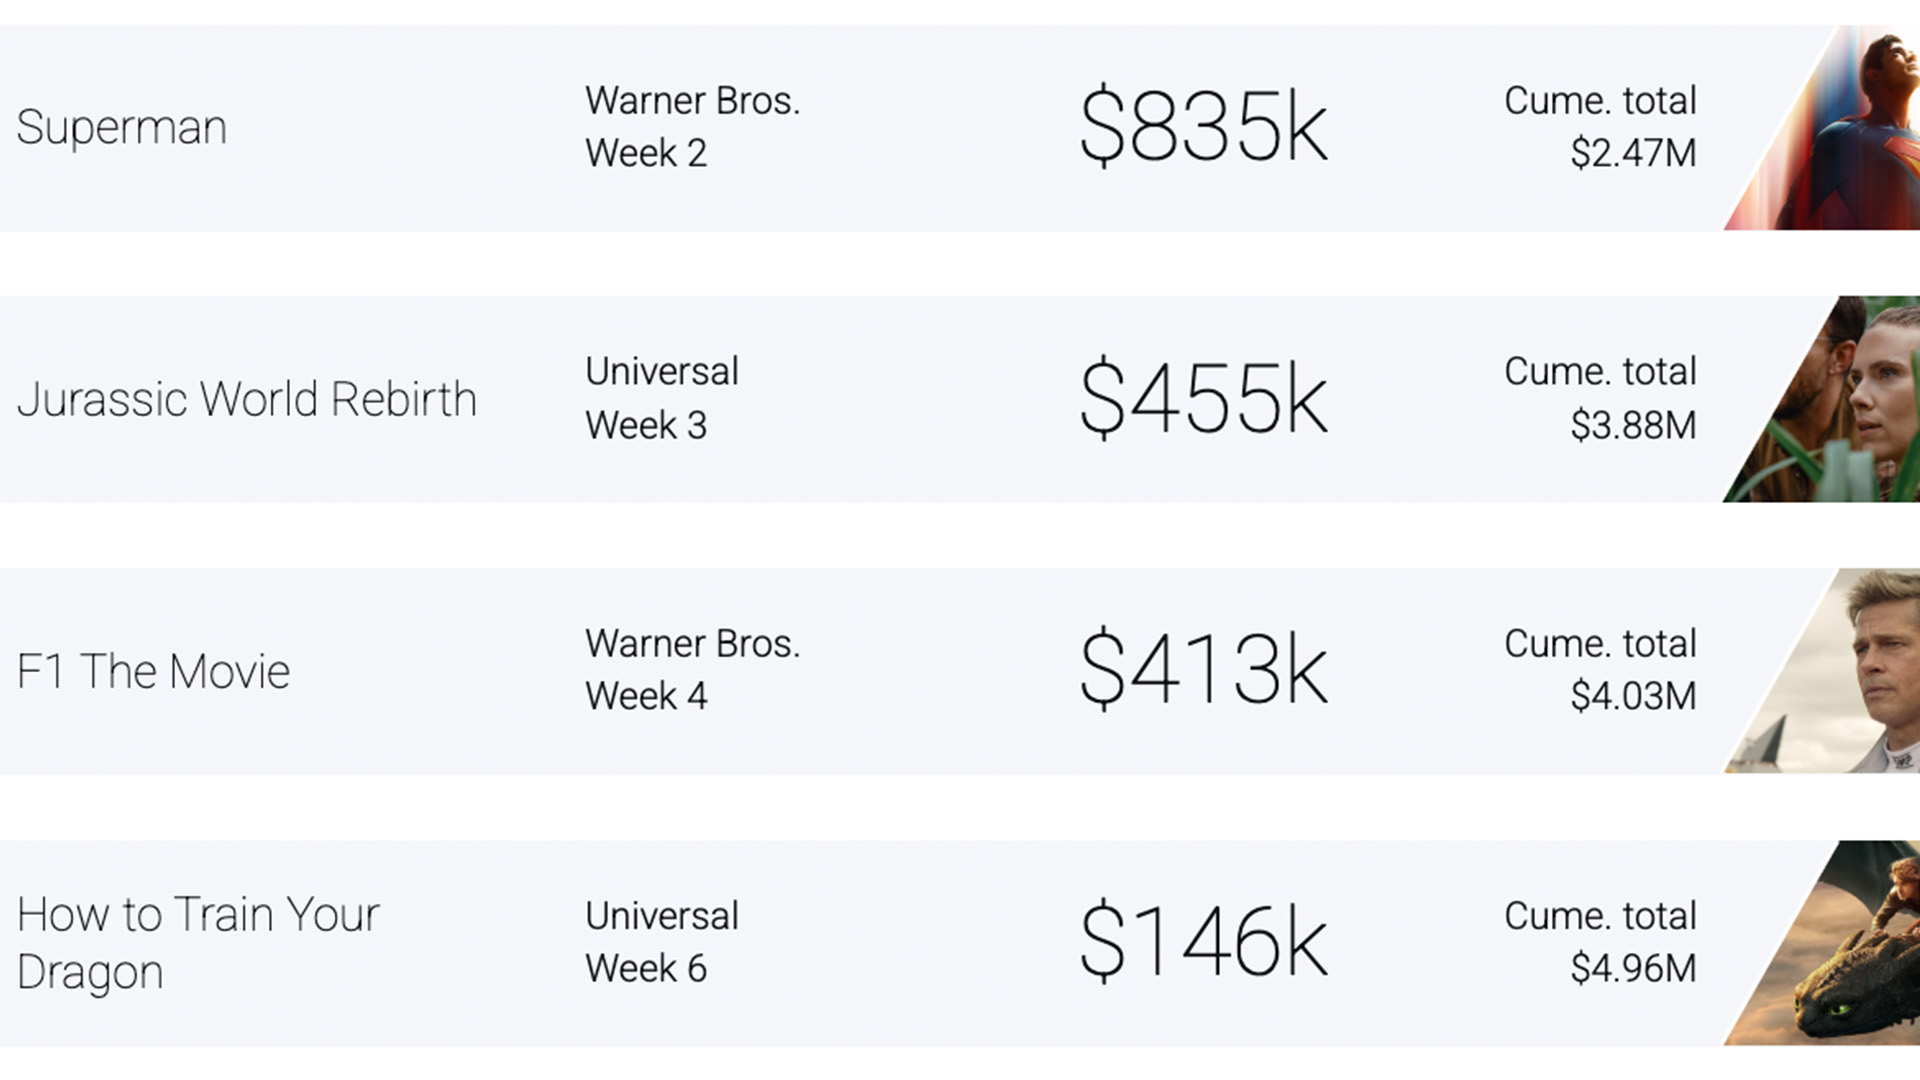The width and height of the screenshot is (1920, 1080).
Task: Click the Universal Week 3 label
Action: pos(662,398)
